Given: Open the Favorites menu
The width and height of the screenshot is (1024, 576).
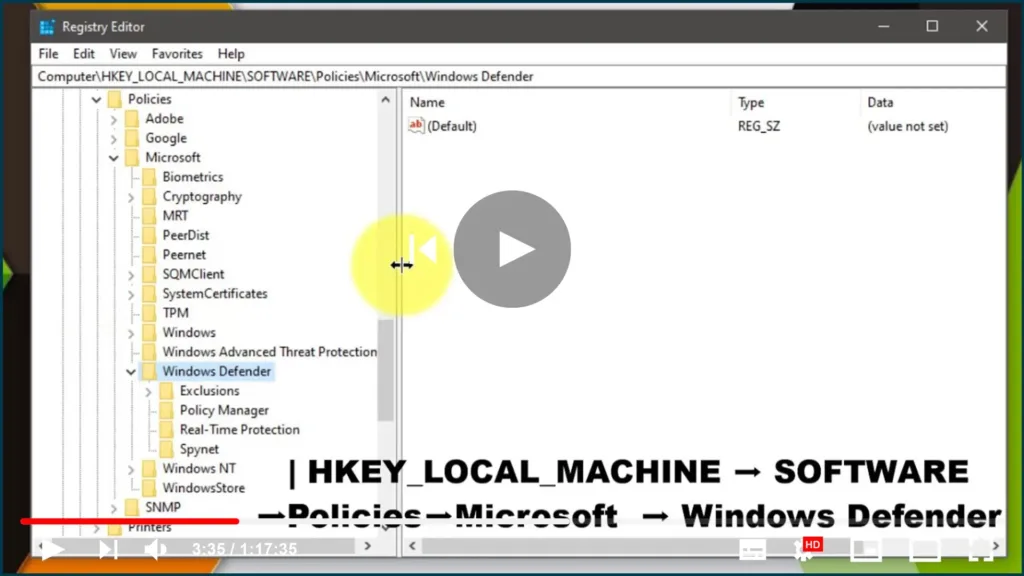Looking at the screenshot, I should [177, 54].
